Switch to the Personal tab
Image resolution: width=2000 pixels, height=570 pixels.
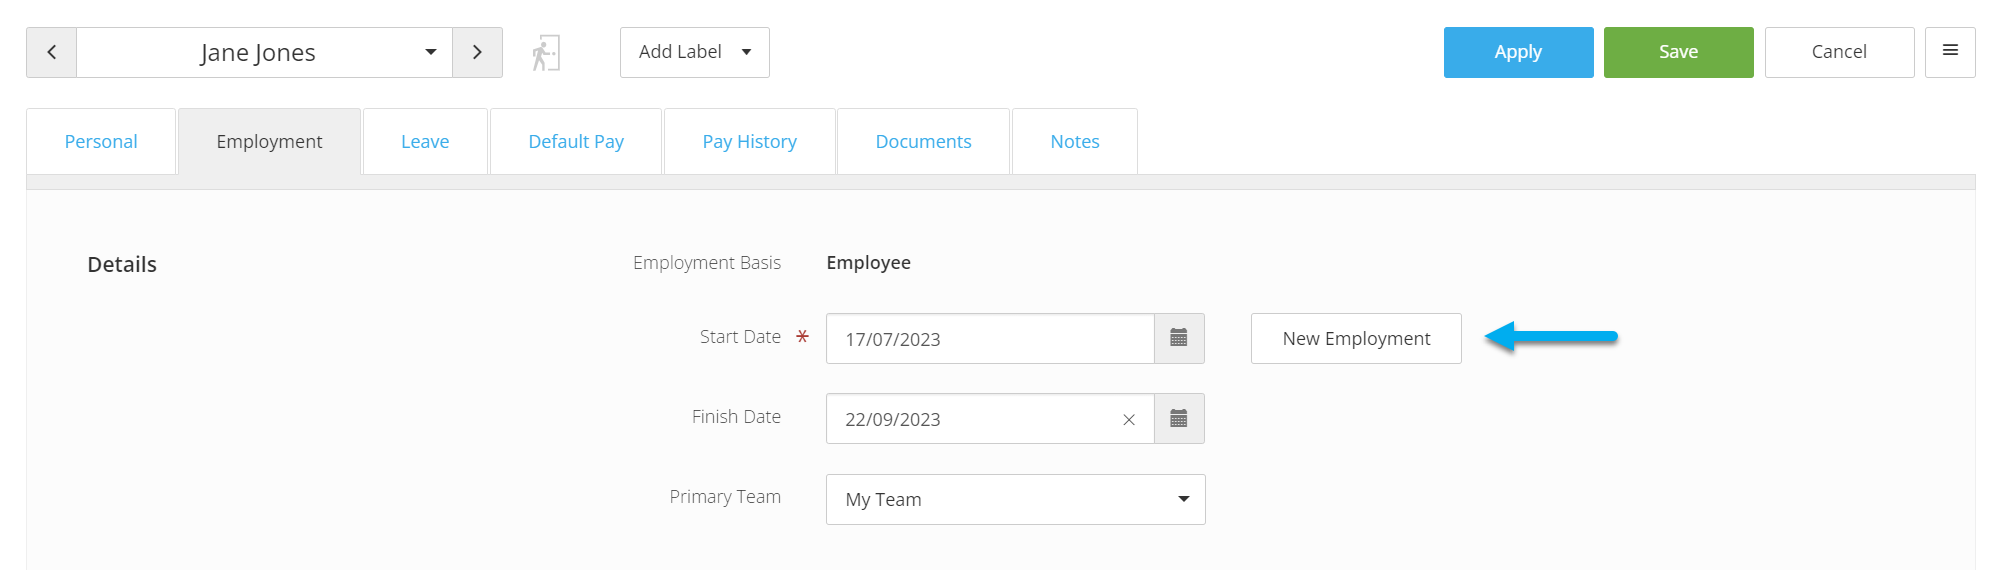point(101,141)
